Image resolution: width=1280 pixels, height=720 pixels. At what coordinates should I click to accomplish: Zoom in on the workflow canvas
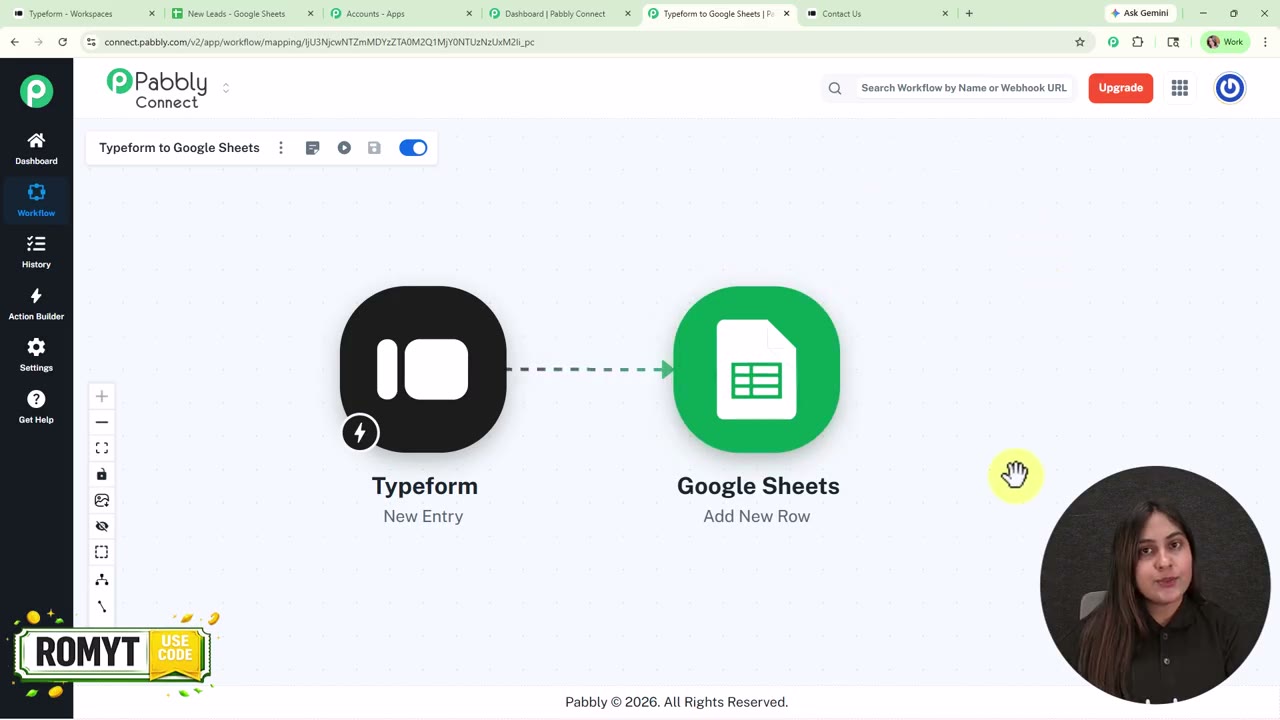tap(101, 397)
